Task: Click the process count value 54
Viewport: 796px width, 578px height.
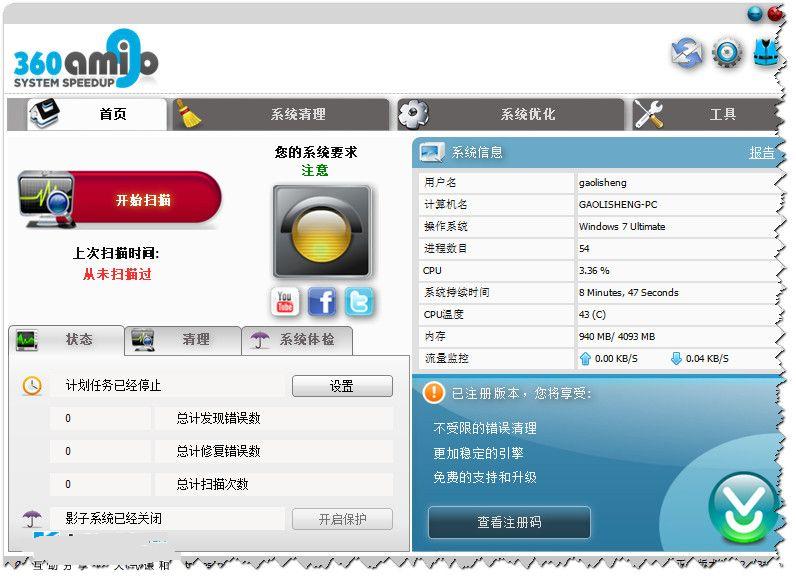Action: pos(584,249)
